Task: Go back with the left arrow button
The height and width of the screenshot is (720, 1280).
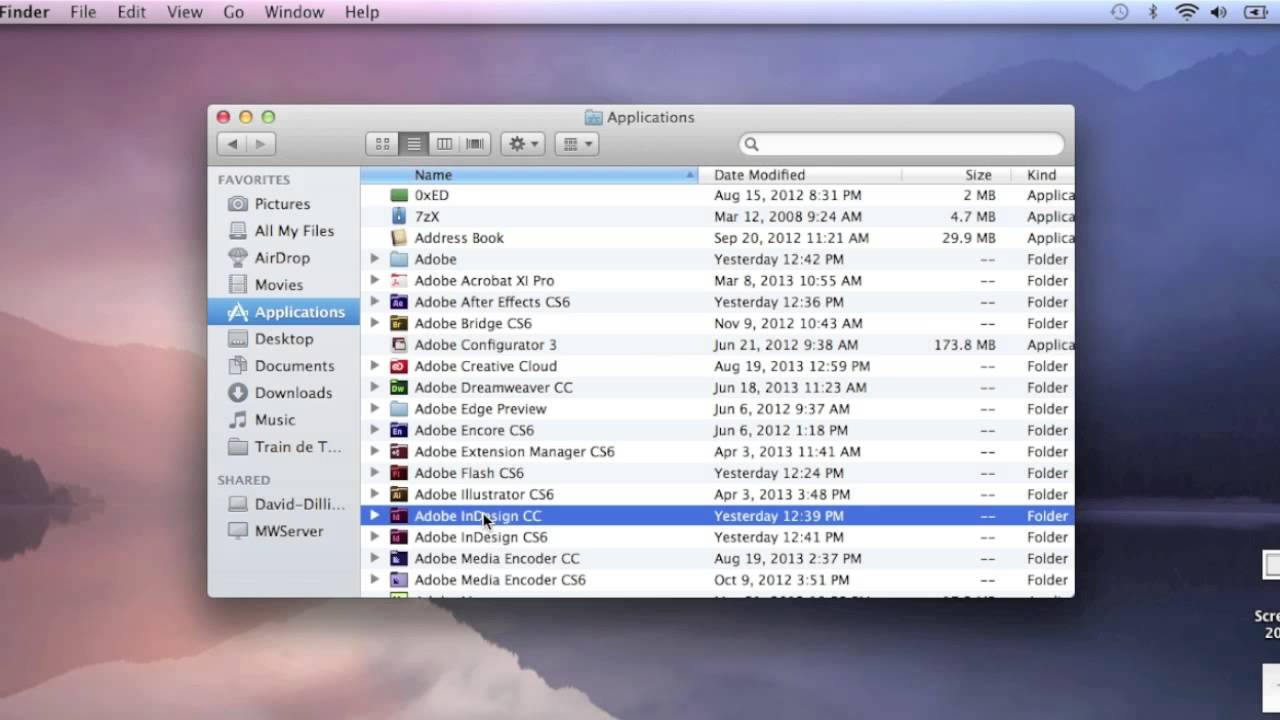Action: (233, 144)
